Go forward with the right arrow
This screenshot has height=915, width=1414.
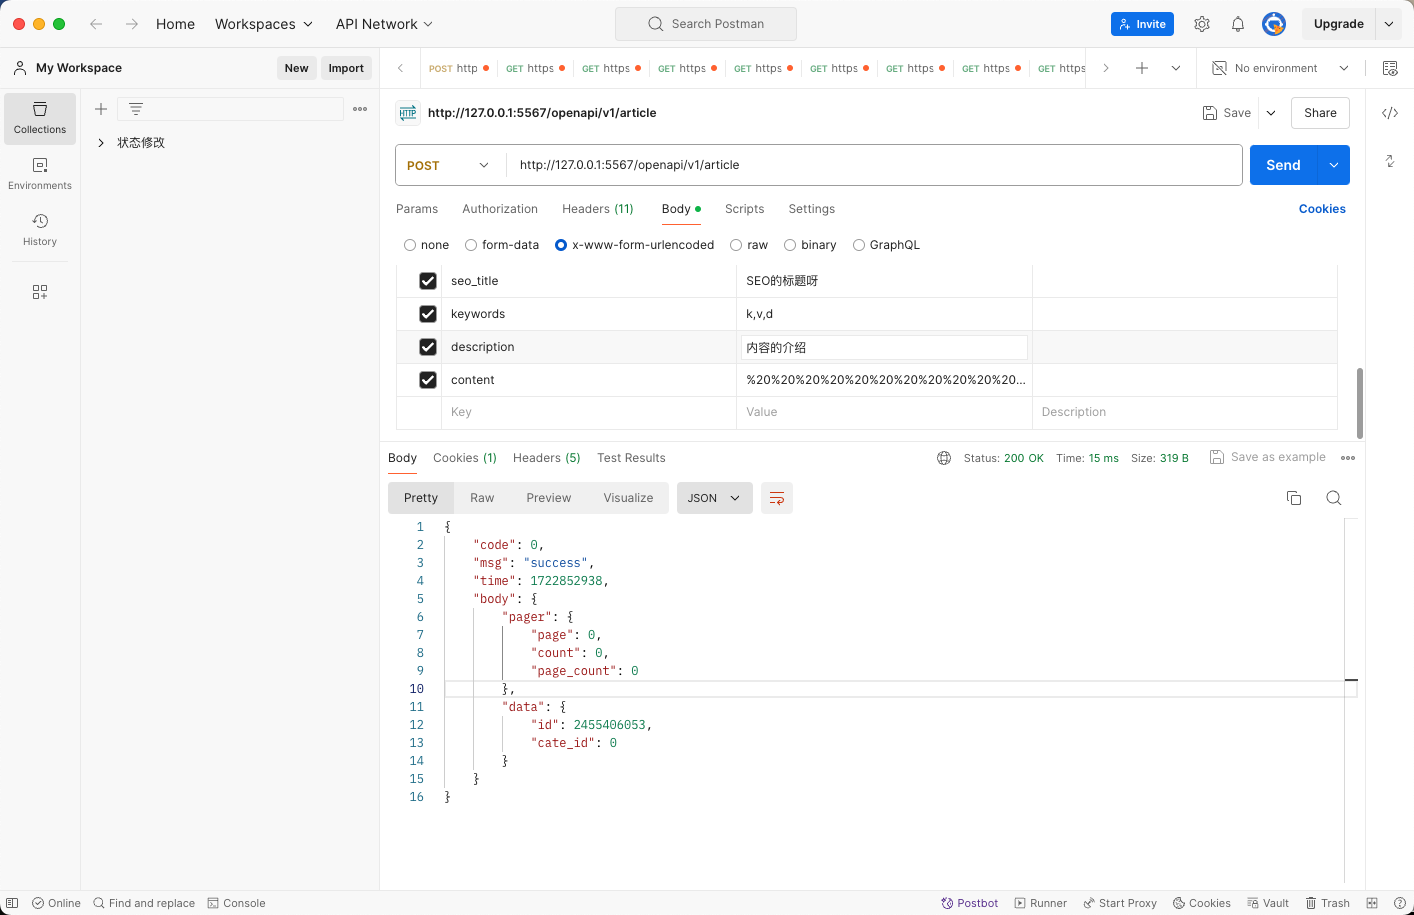[x=132, y=24]
